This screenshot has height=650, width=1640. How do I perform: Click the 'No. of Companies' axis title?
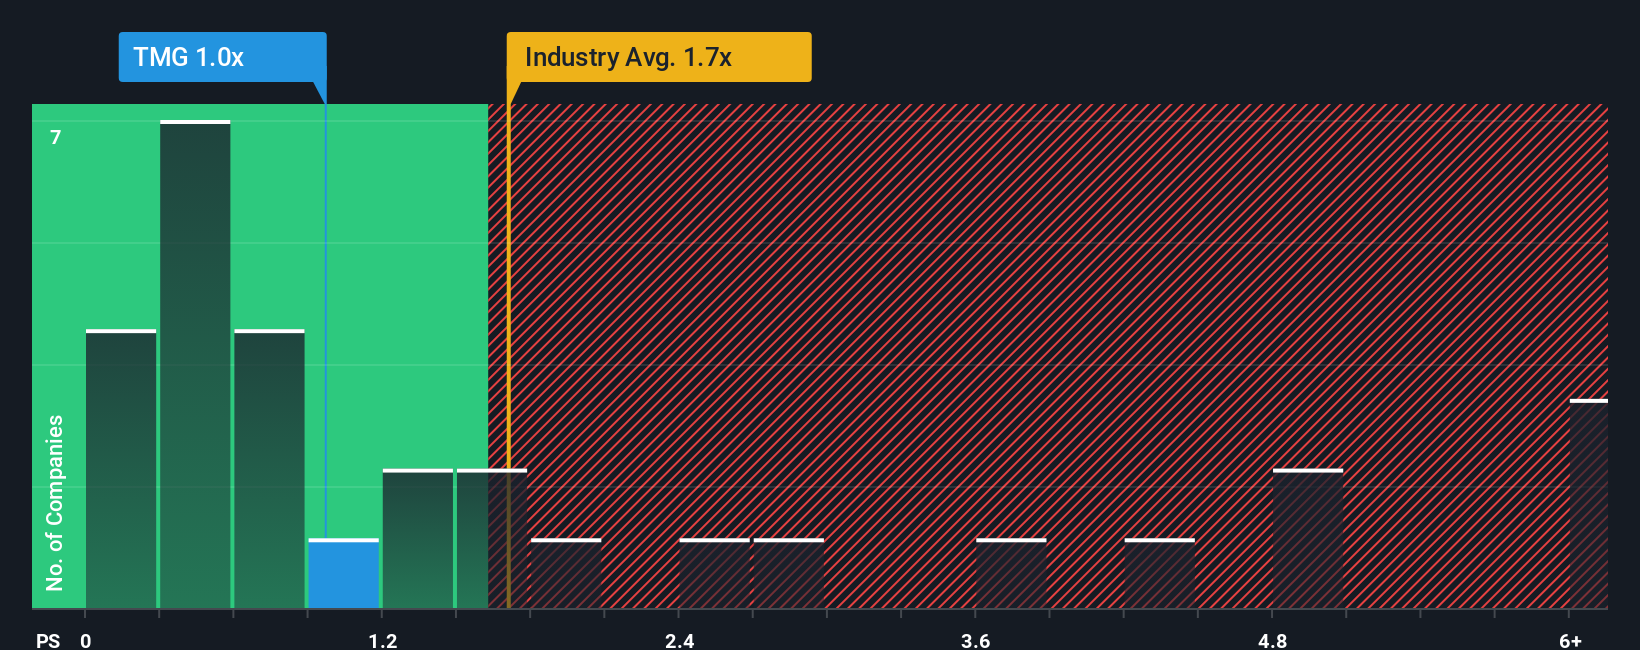coord(55,502)
